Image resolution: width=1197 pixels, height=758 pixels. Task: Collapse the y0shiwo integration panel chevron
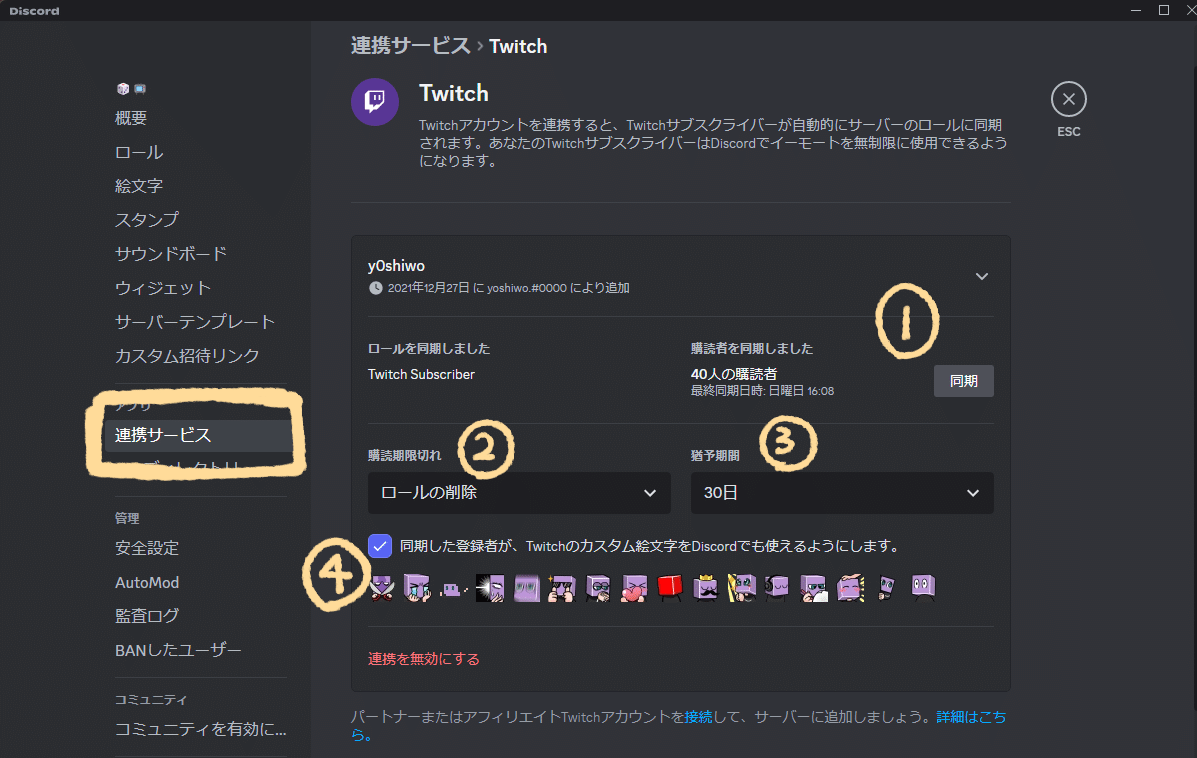tap(981, 276)
